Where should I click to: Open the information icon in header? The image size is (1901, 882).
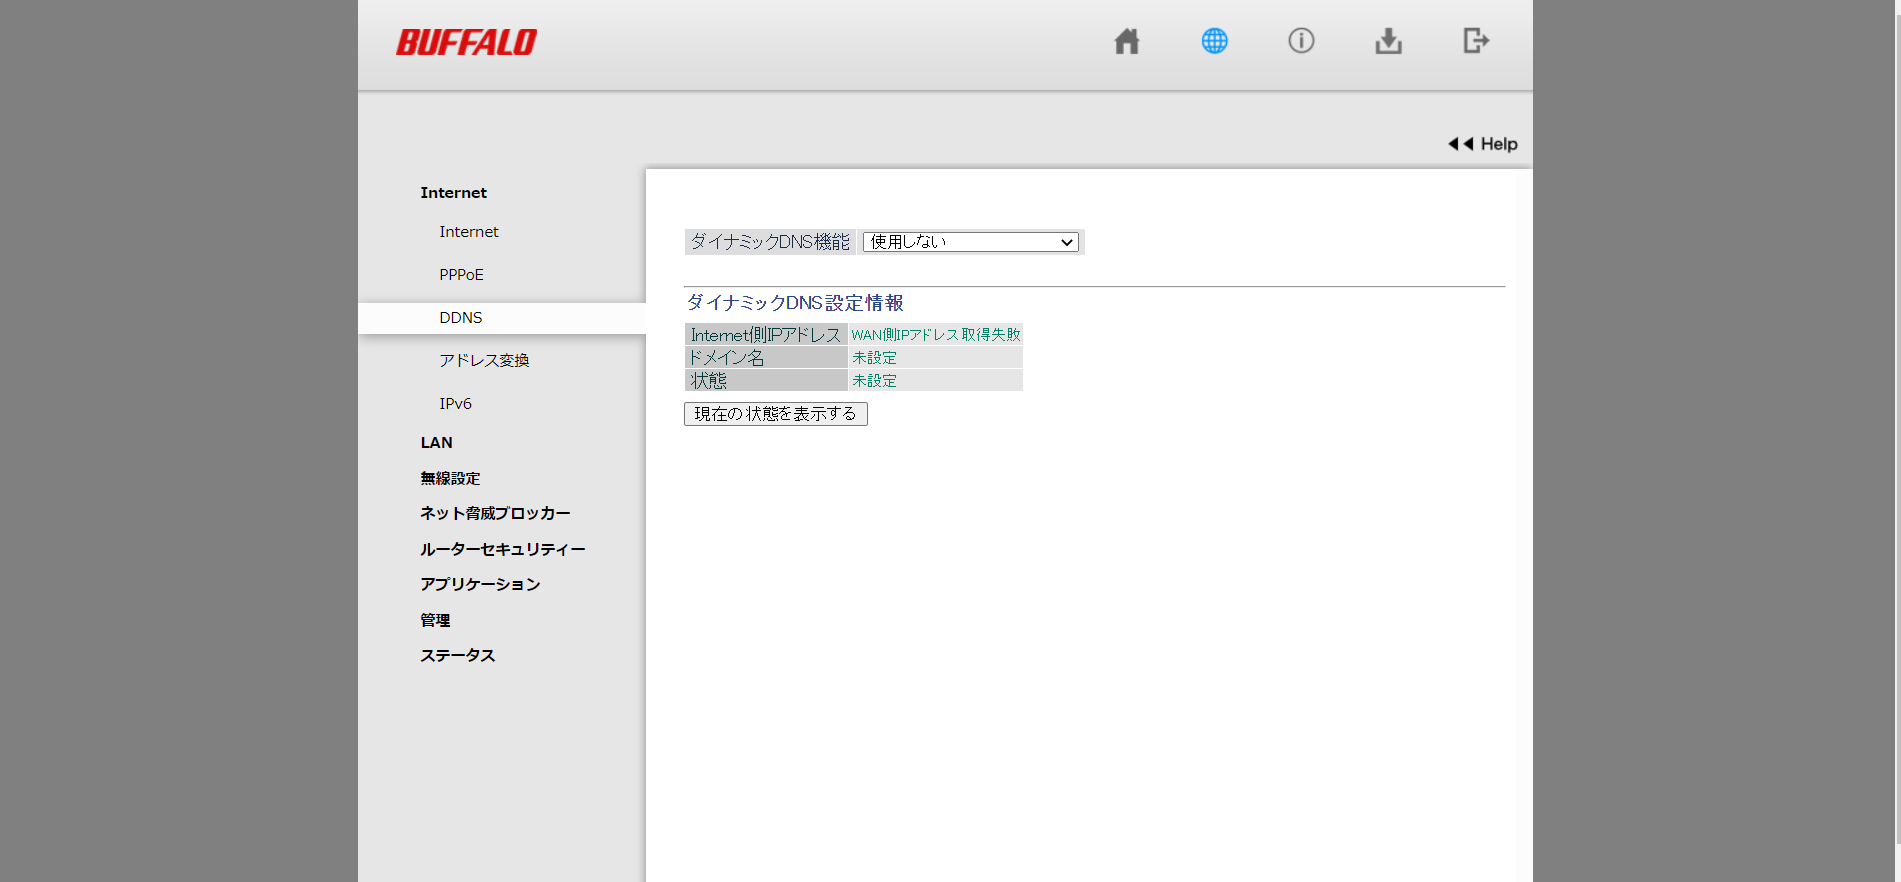tap(1301, 41)
